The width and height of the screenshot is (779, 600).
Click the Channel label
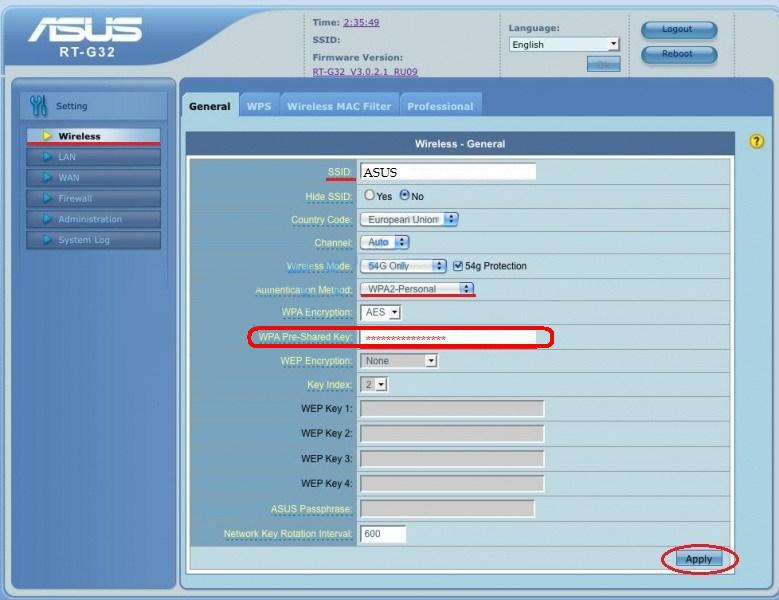333,243
